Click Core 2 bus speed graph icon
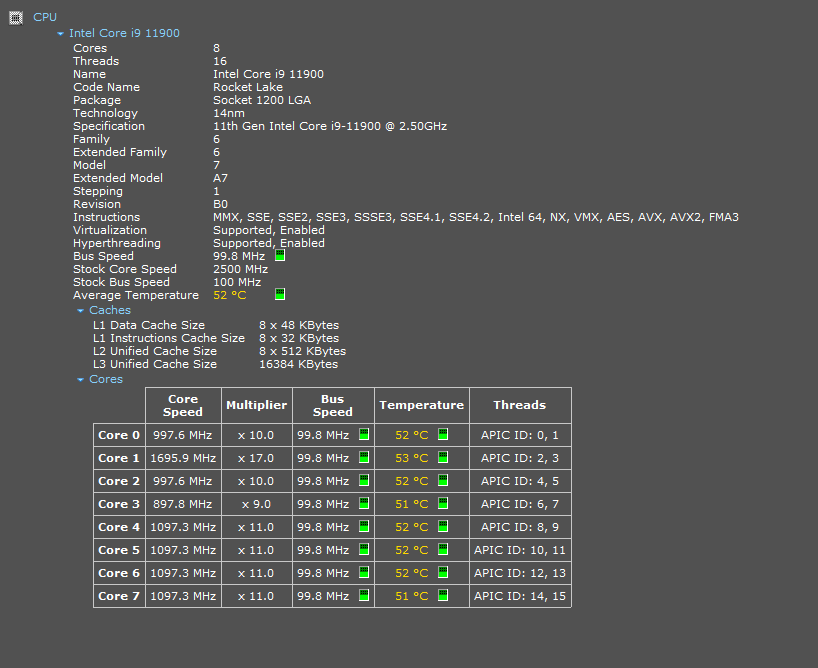Screen dimensions: 818x668 (364, 480)
